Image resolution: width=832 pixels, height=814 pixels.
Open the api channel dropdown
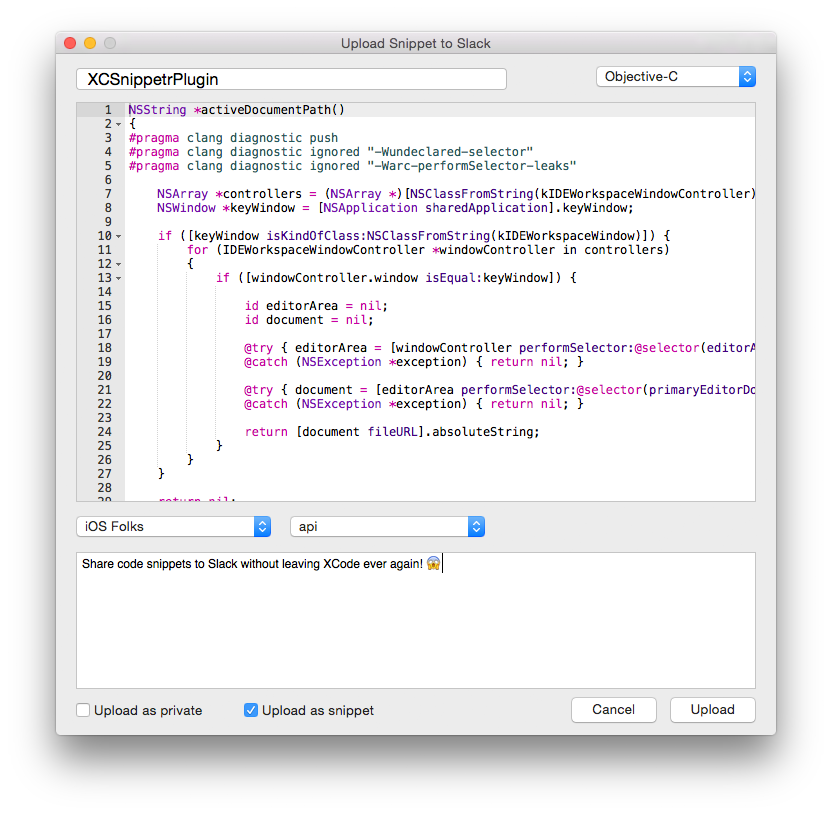click(x=387, y=526)
